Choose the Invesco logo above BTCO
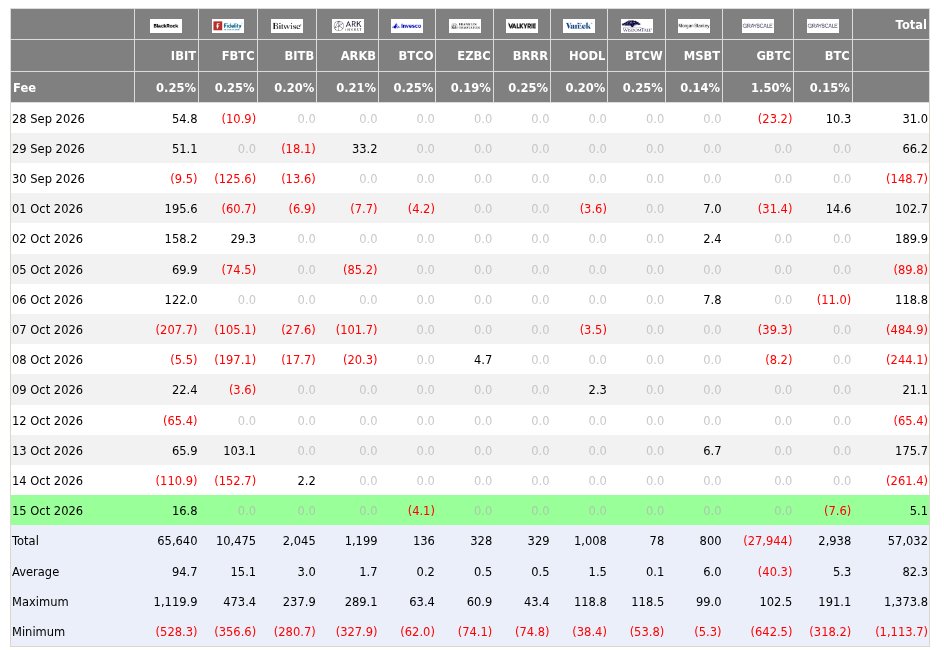Image resolution: width=944 pixels, height=650 pixels. point(407,26)
